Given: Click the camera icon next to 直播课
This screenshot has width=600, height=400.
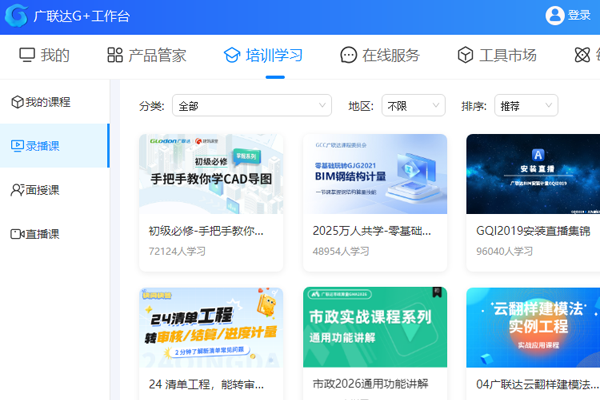Looking at the screenshot, I should (17, 234).
